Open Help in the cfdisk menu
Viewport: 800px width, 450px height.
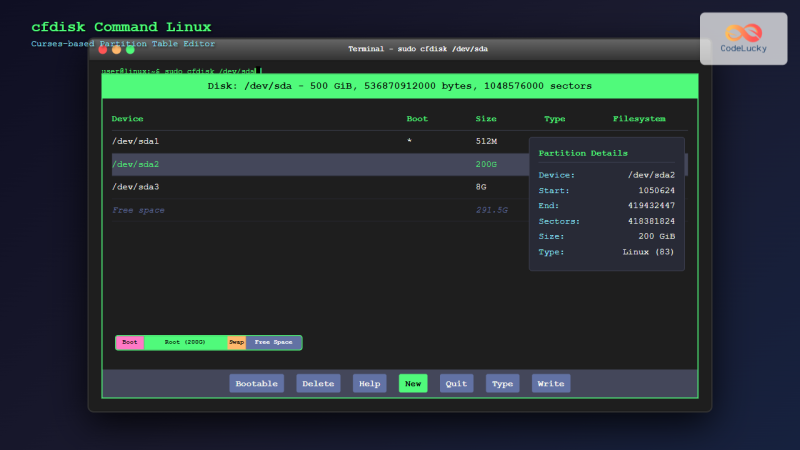[369, 383]
